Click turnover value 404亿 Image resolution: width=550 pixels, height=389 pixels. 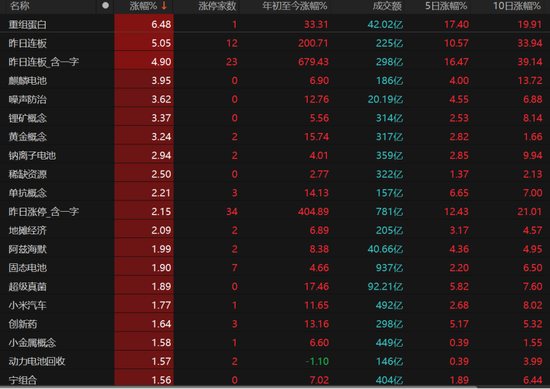click(x=389, y=380)
